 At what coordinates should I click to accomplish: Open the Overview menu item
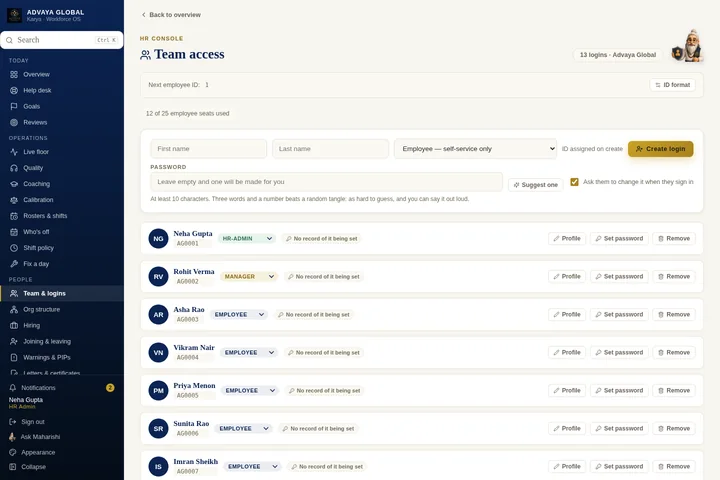[x=62, y=74]
